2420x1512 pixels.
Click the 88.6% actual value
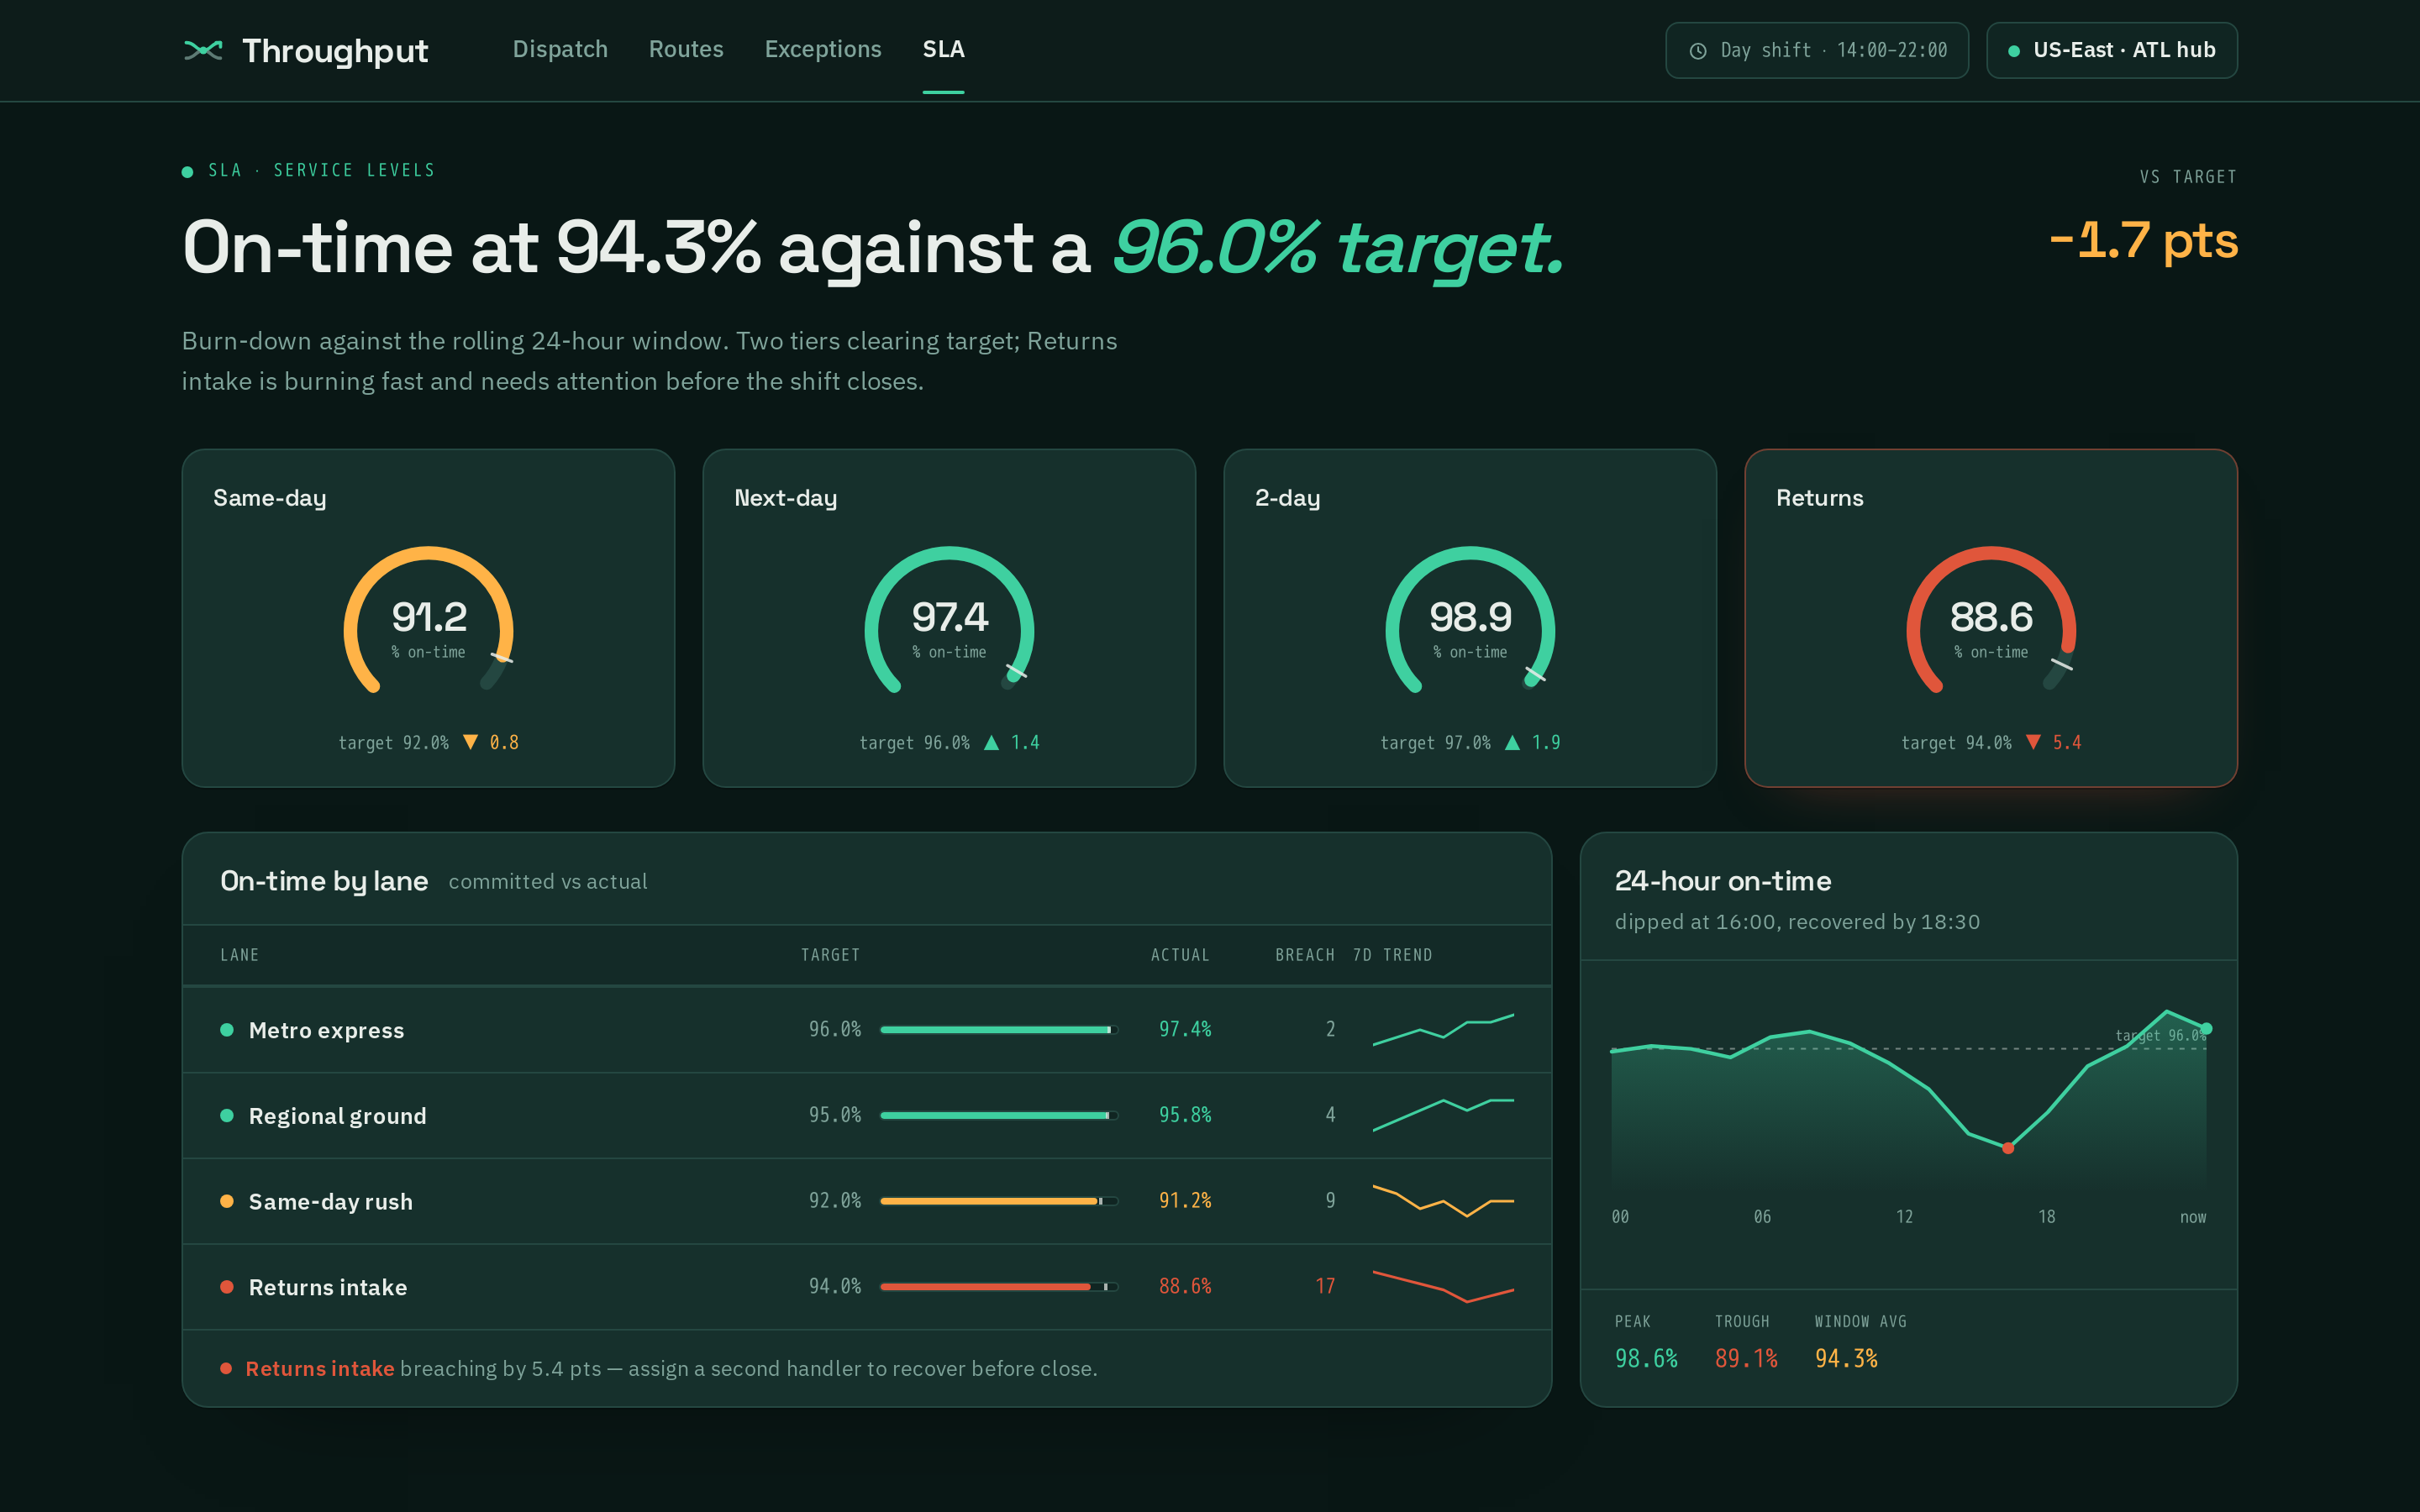pos(1185,1287)
